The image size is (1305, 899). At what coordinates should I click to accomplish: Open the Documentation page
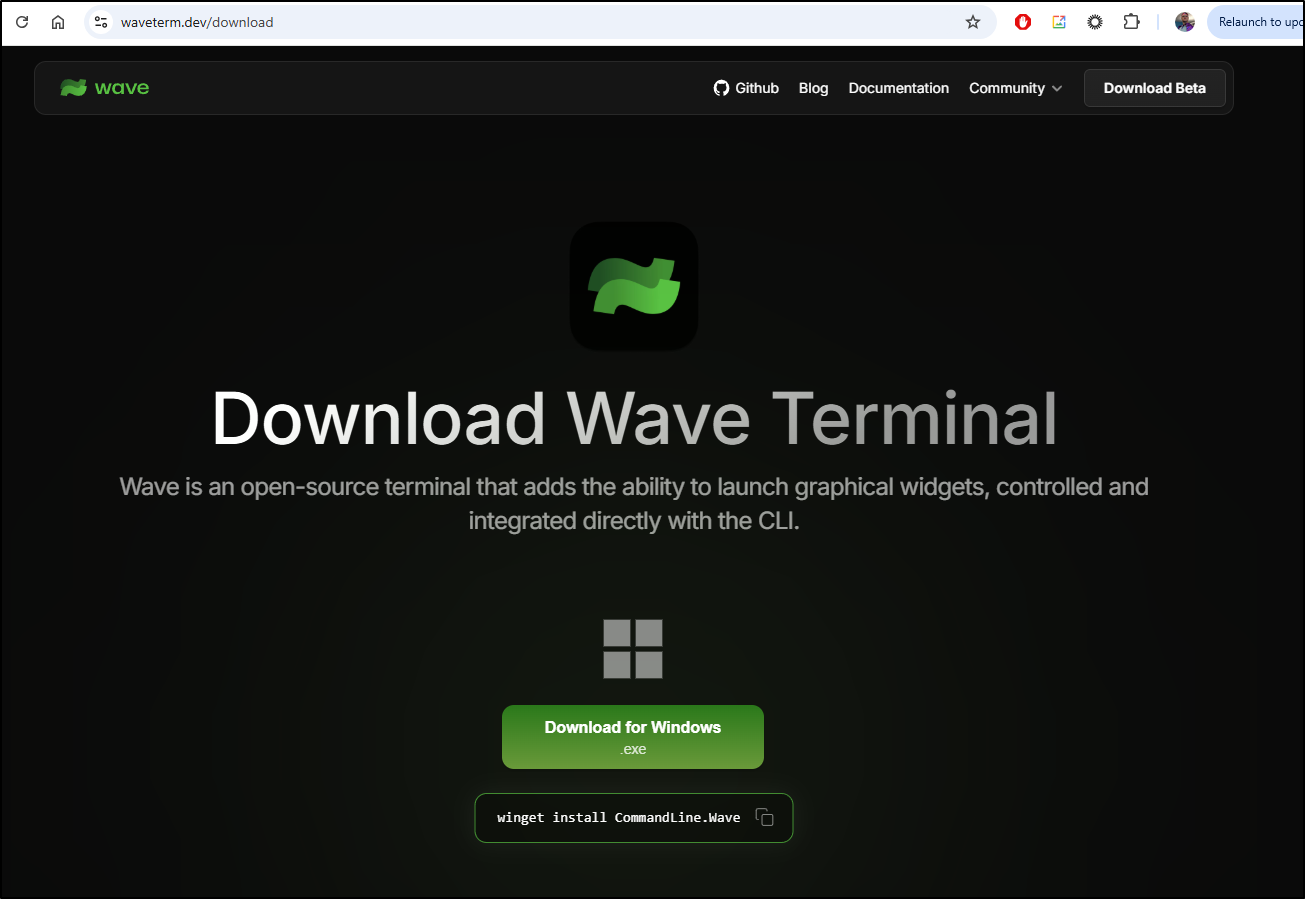pos(899,88)
